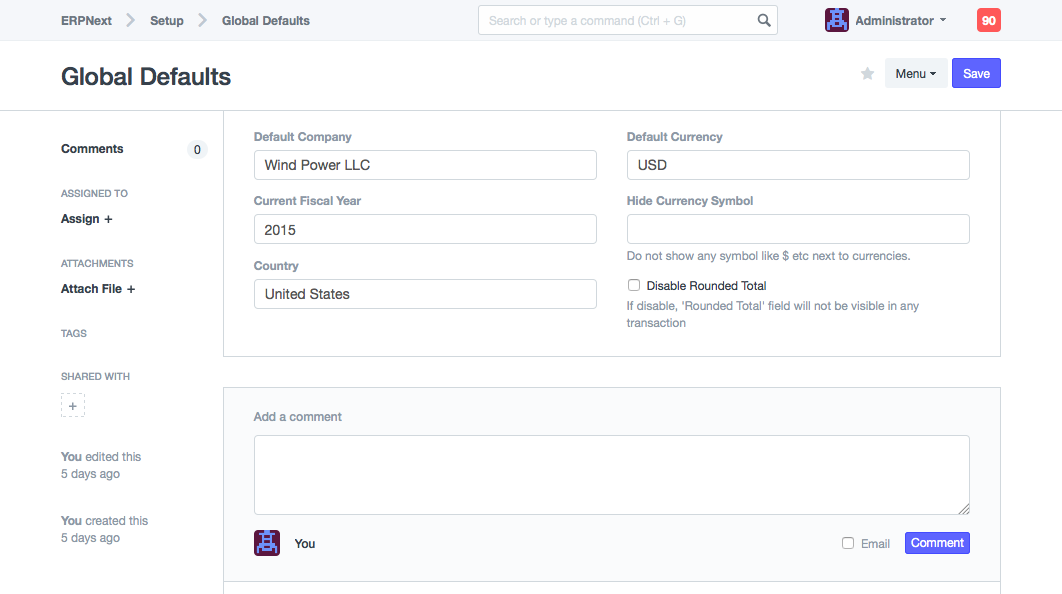Screen dimensions: 1062x594
Task: Star this page as a favorite
Action: pos(867,74)
